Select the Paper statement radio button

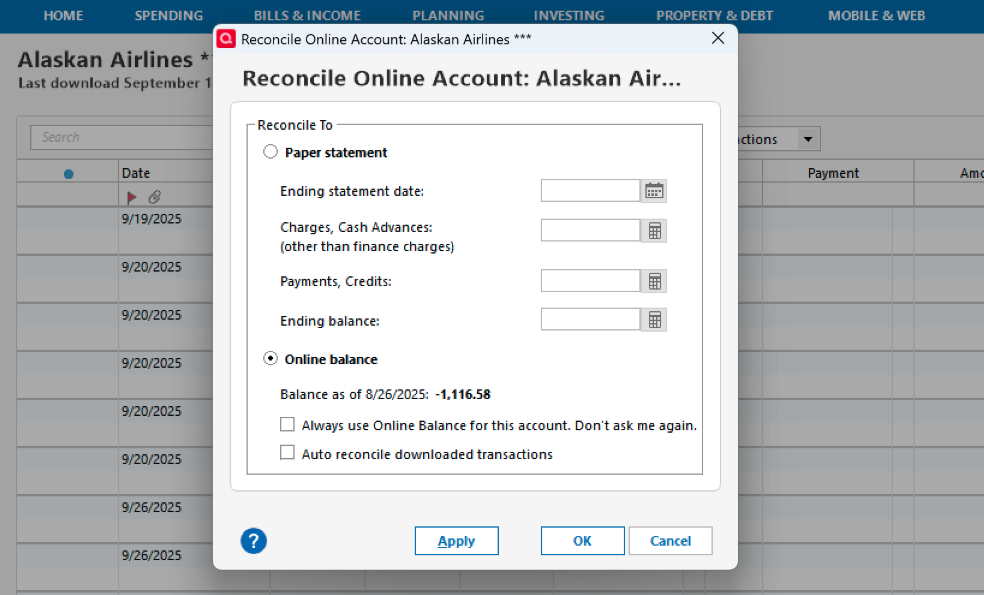coord(270,152)
